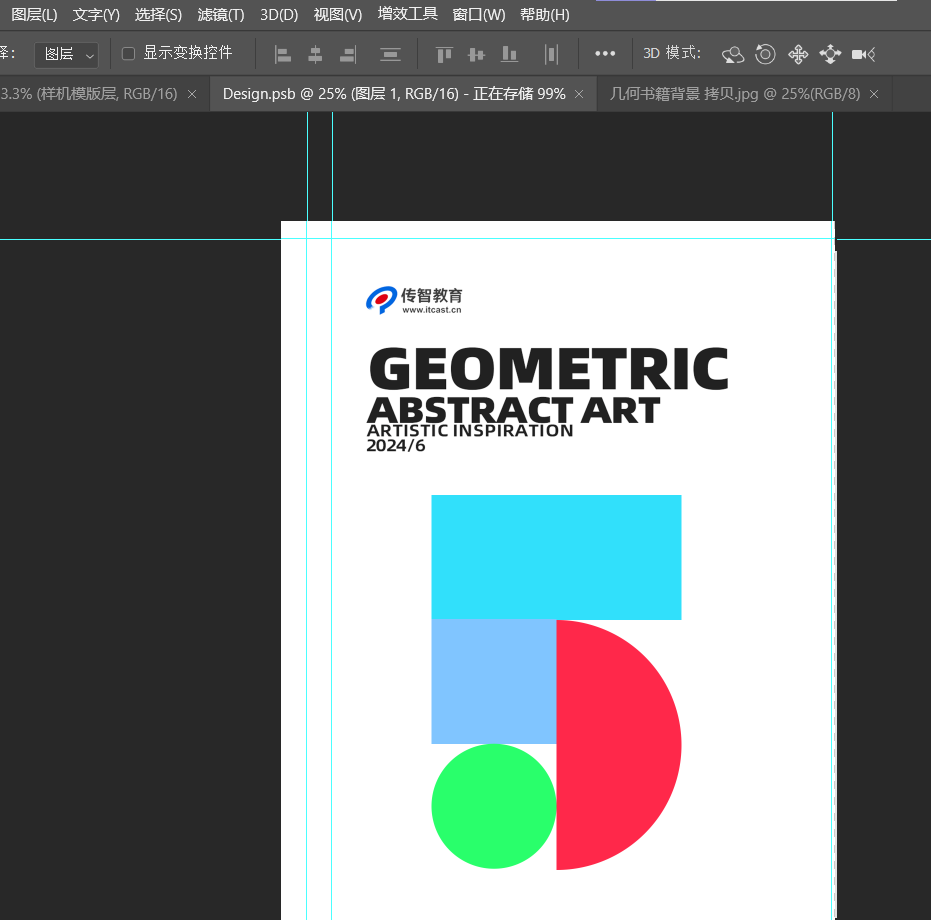Close the Design.psb document tab
The image size is (931, 920).
579,94
